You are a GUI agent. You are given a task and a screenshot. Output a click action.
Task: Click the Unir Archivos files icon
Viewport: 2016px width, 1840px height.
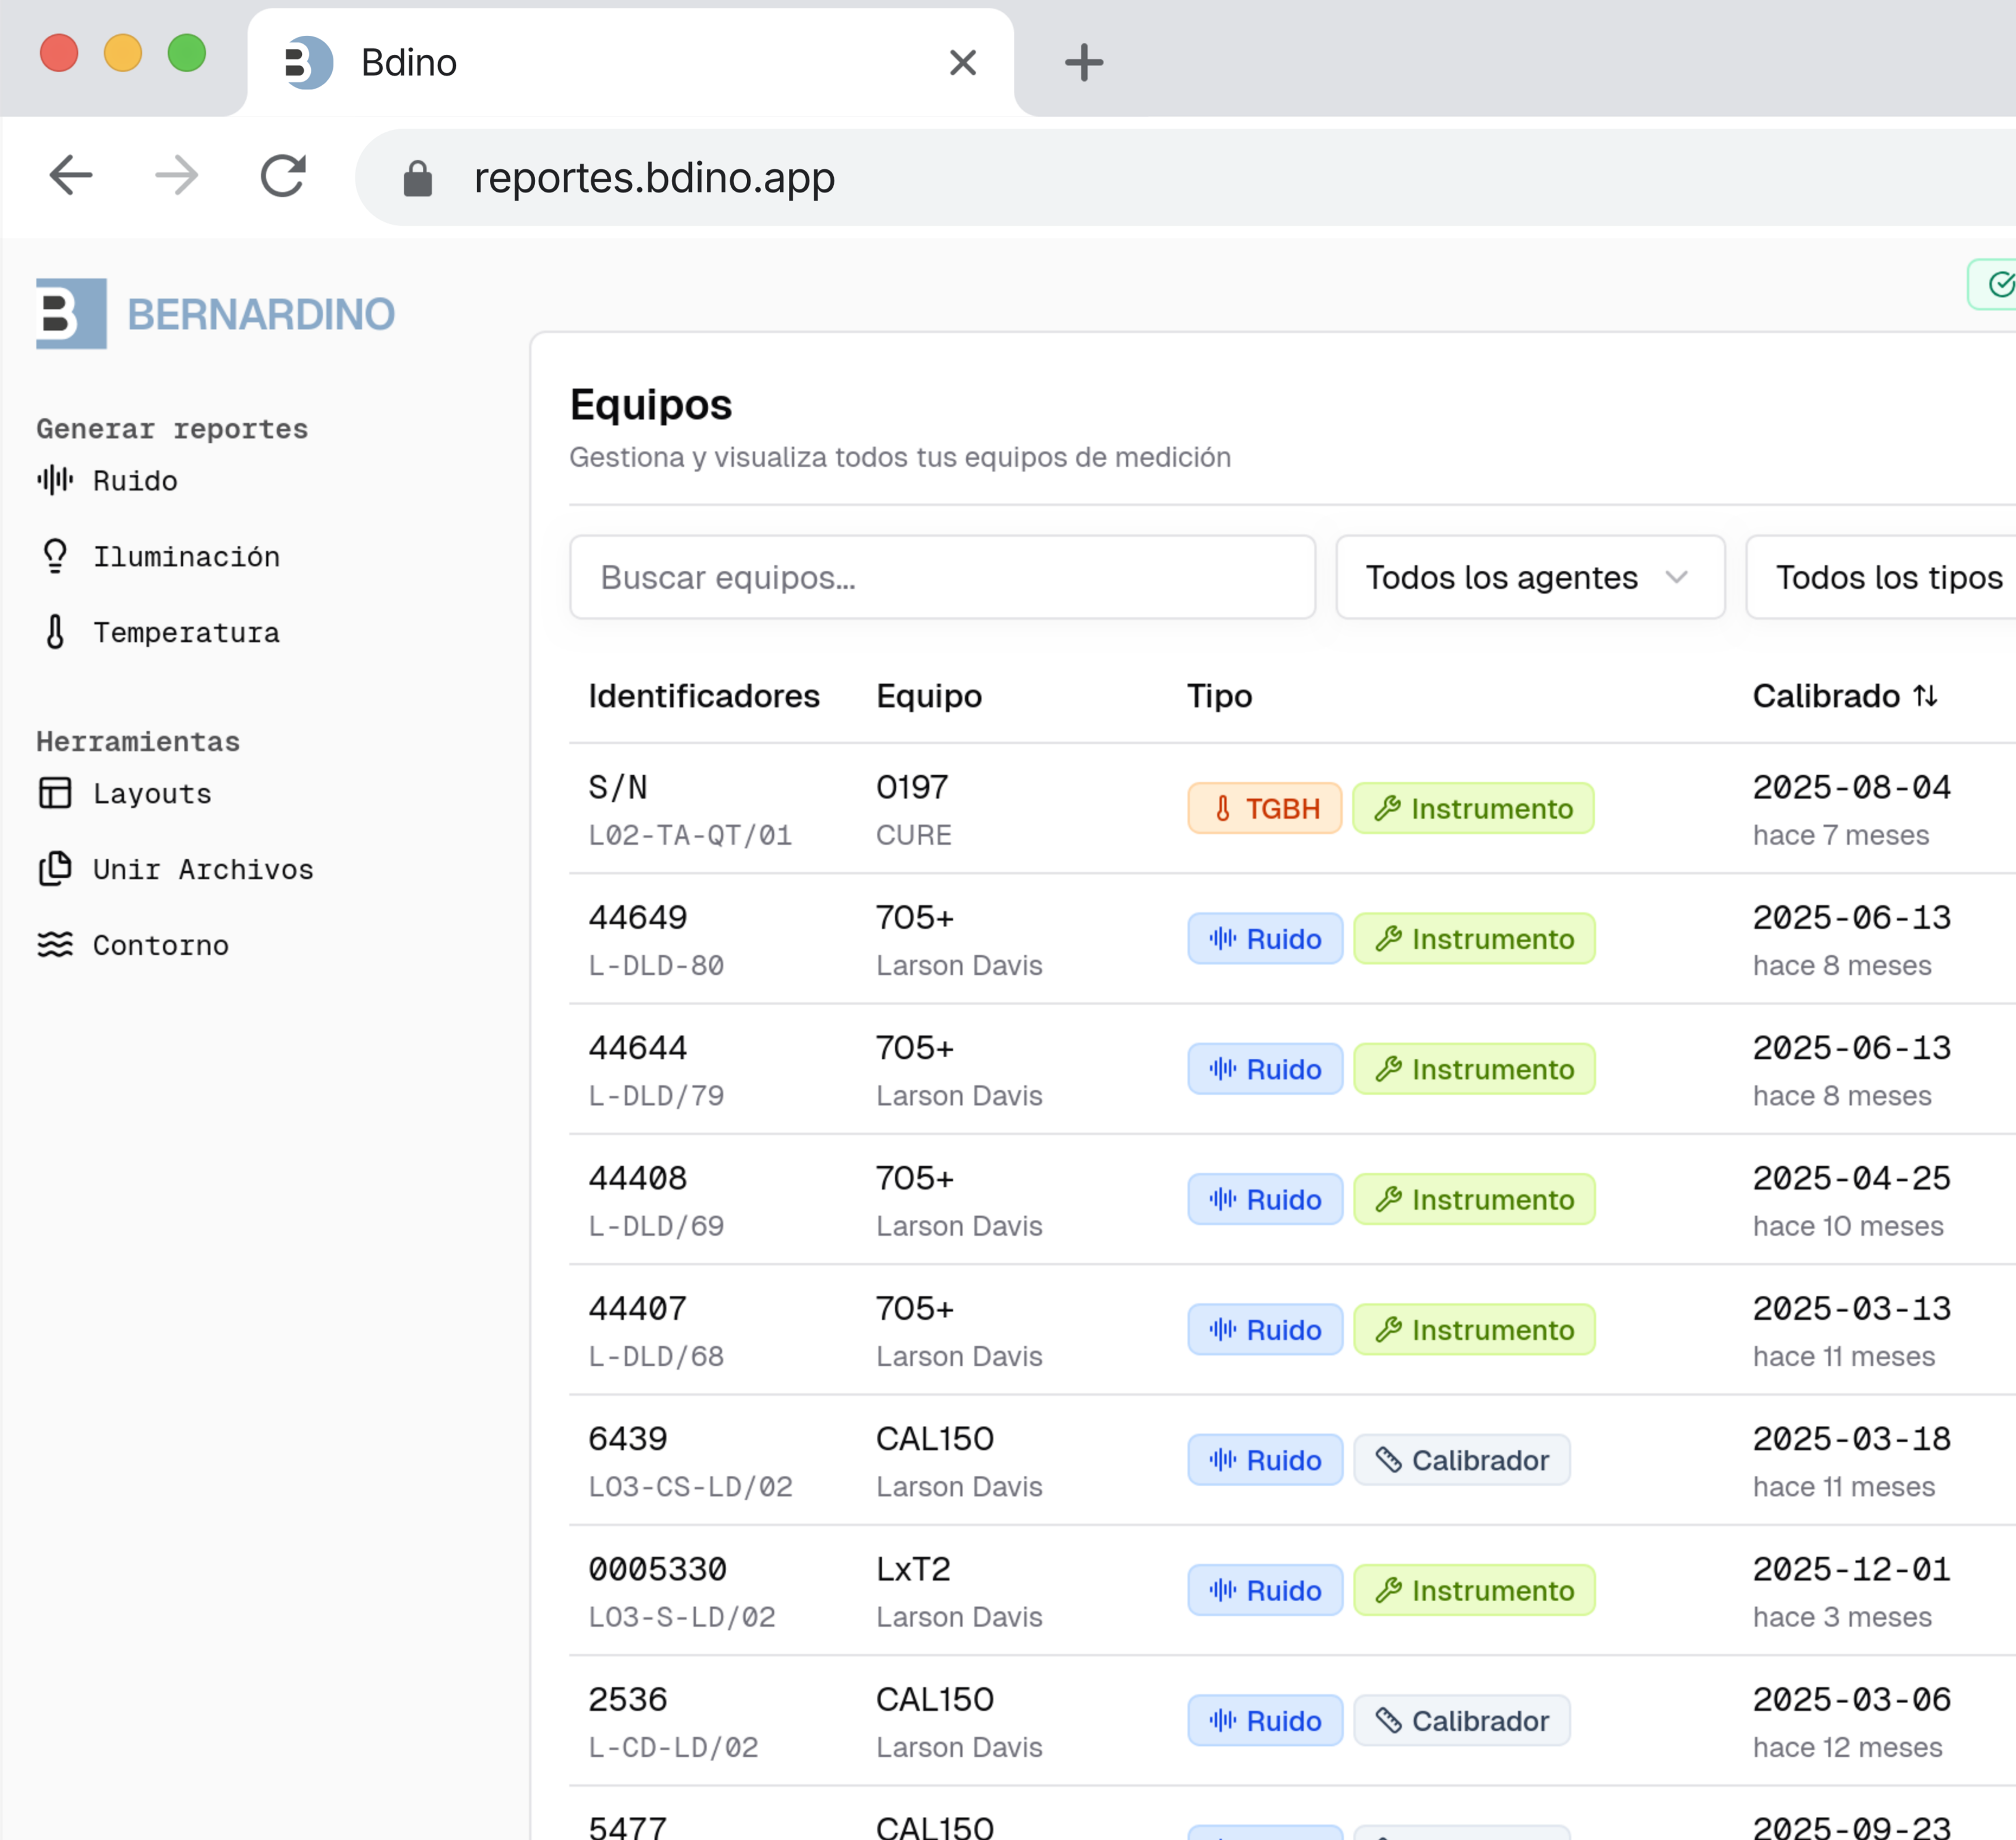[x=55, y=869]
